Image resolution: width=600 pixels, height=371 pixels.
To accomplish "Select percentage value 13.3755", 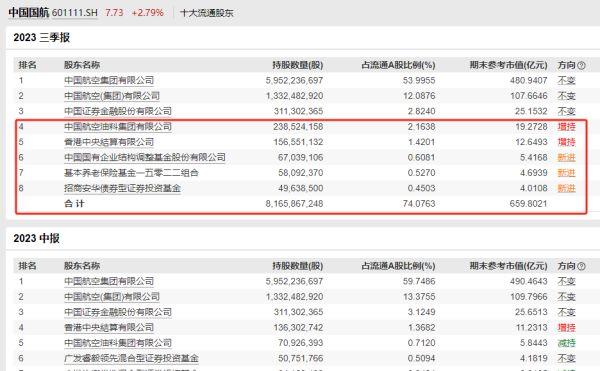I will (419, 297).
